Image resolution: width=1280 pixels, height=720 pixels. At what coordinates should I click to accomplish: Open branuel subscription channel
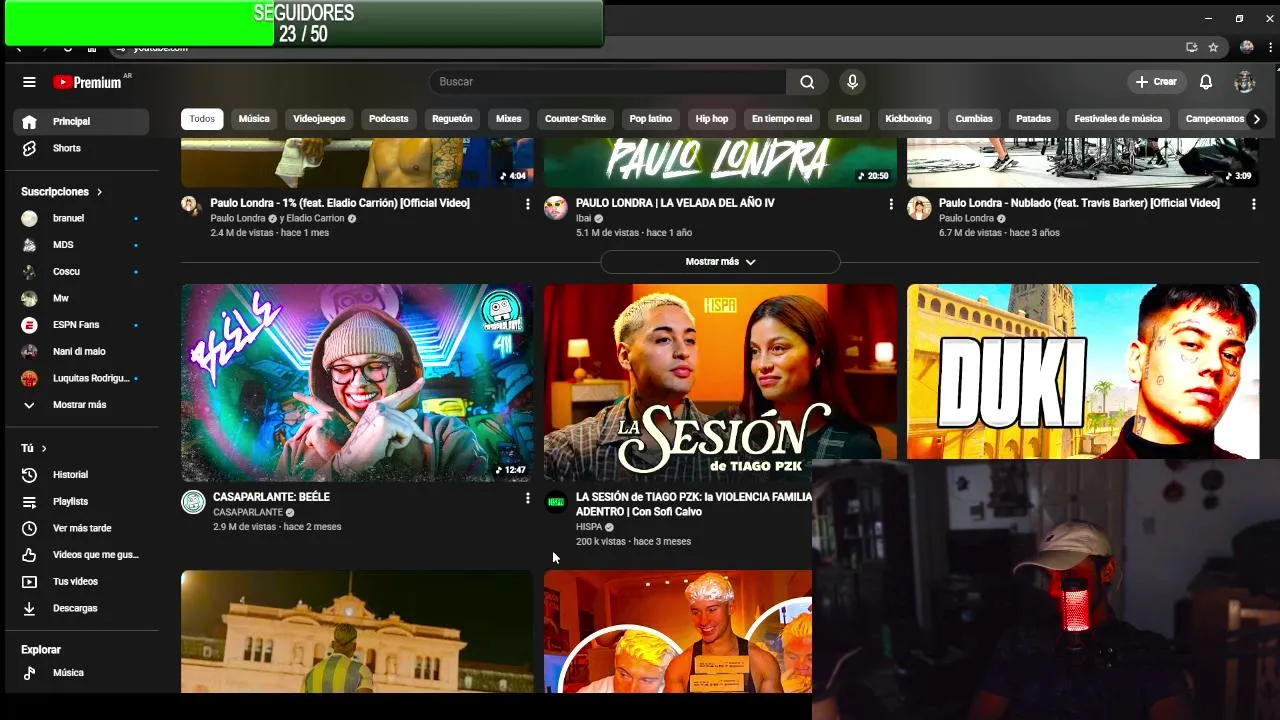click(81, 218)
